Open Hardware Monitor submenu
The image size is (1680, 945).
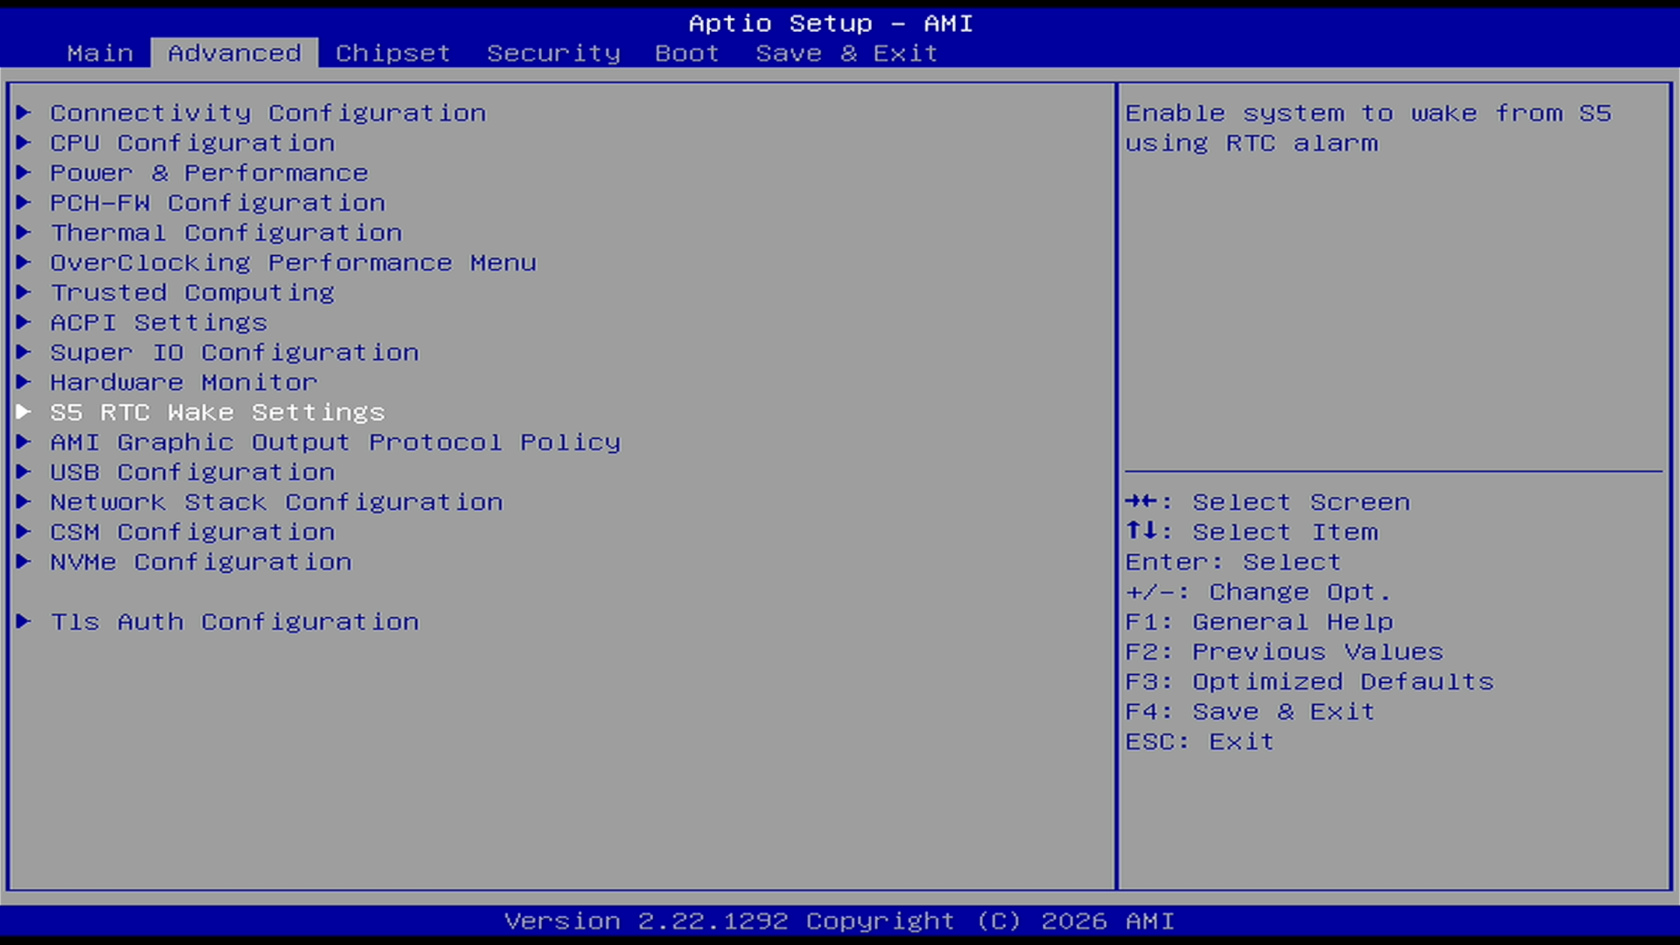point(184,383)
